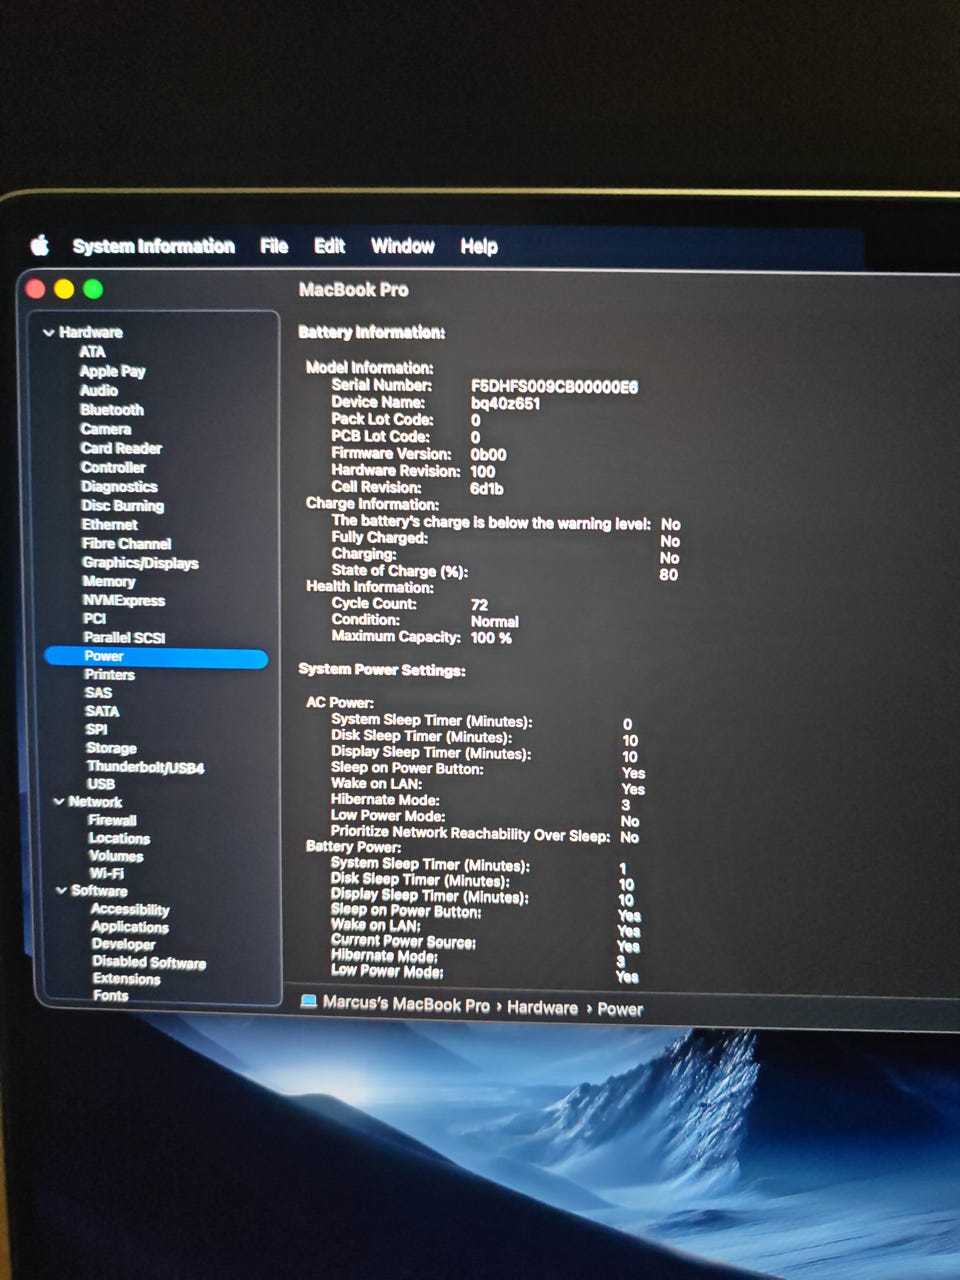
Task: Select Card Reader in the sidebar
Action: pos(121,448)
